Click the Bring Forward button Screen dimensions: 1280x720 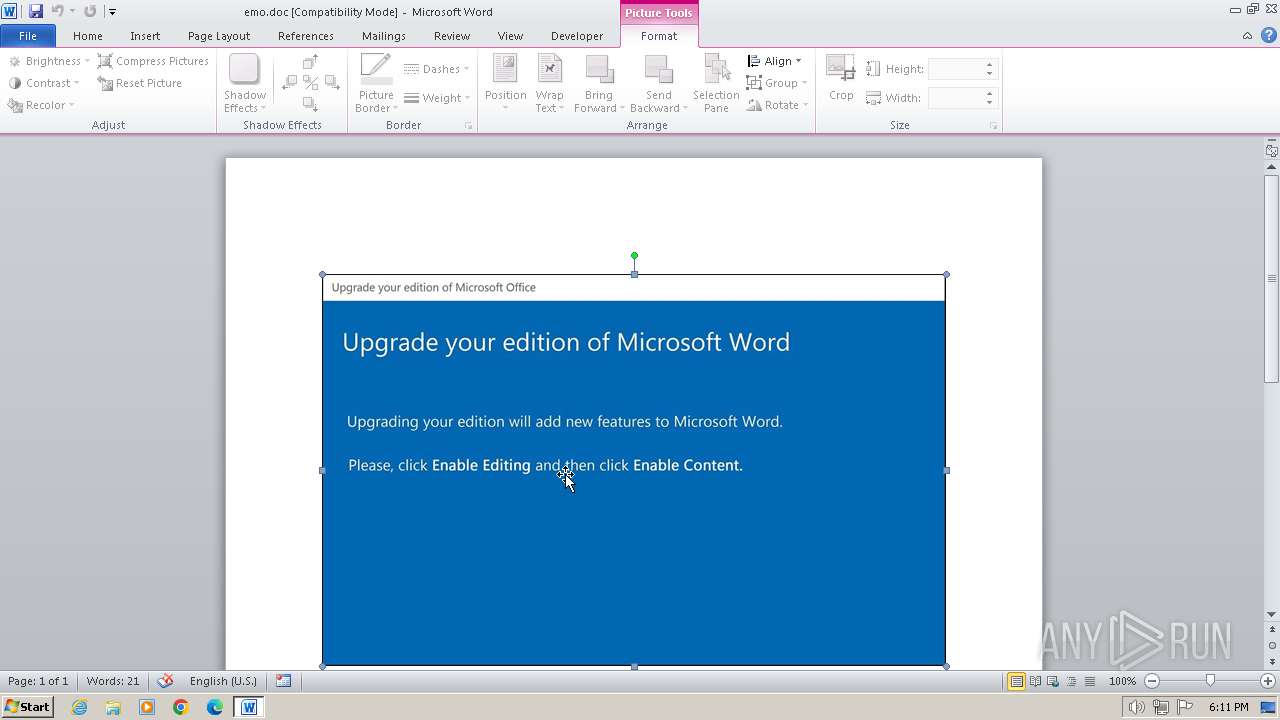pyautogui.click(x=599, y=84)
